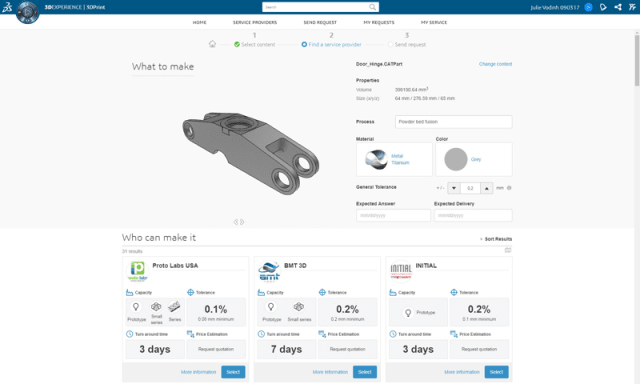Open the SERVICE PROVIDERS tab
This screenshot has width=640, height=384.
(x=255, y=22)
